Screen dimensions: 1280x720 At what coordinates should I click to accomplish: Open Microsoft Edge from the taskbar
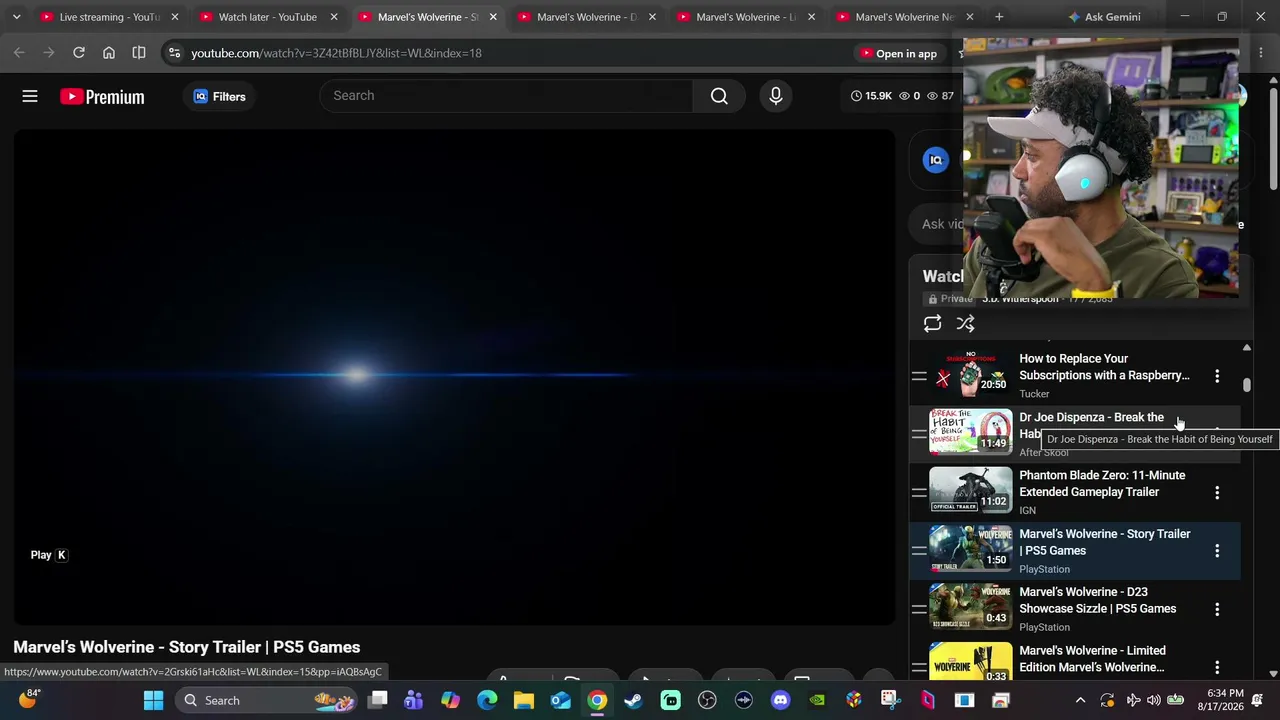(x=487, y=700)
